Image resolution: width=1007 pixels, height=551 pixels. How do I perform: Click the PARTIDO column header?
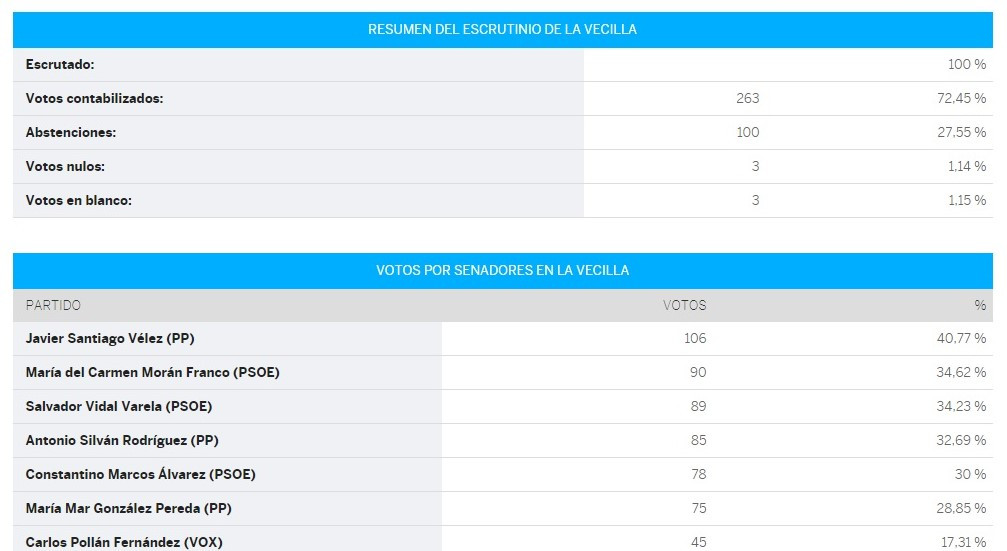[x=53, y=305]
